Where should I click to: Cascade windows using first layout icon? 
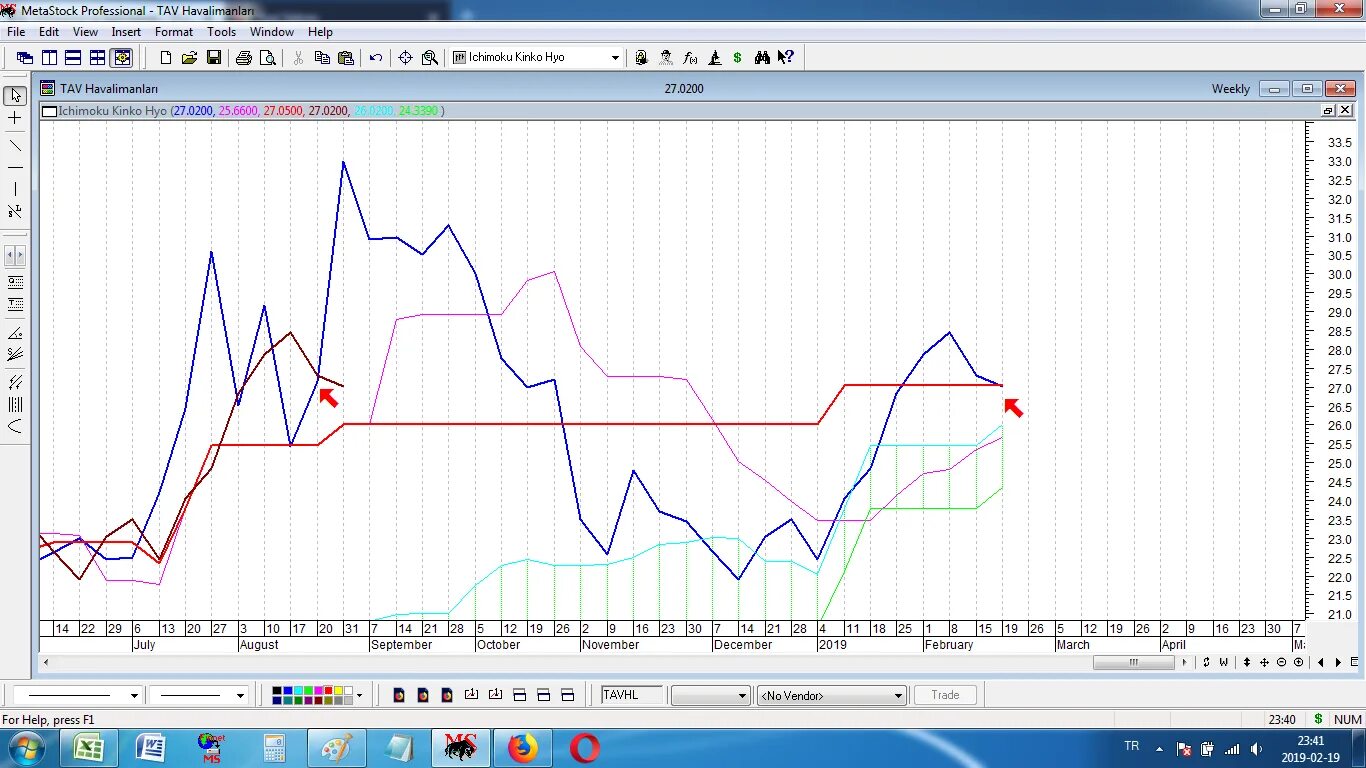pyautogui.click(x=25, y=58)
